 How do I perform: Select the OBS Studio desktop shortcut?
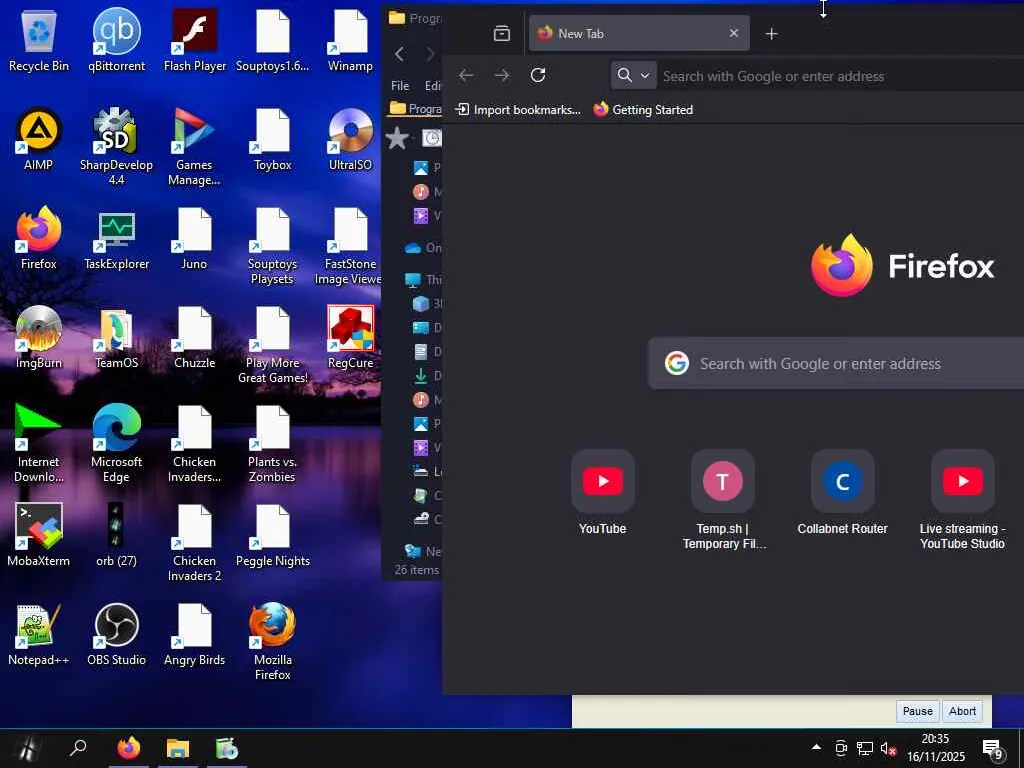click(x=116, y=634)
